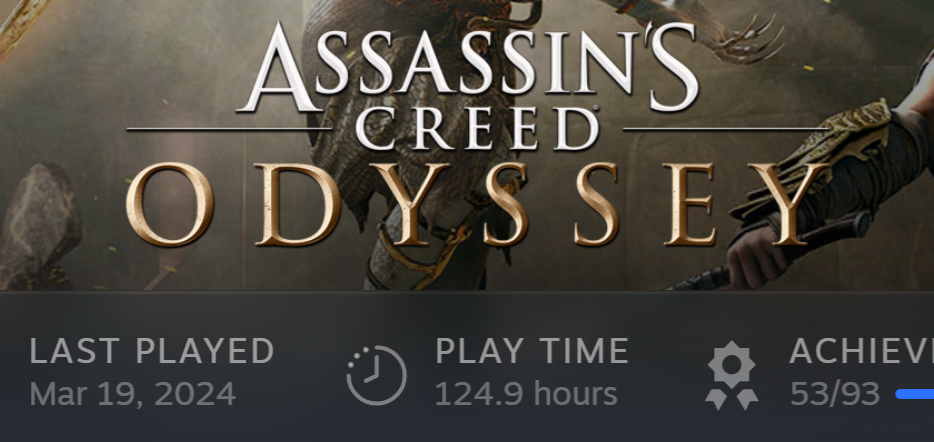Click the line left of CREED text
The image size is (934, 442).
(229, 129)
